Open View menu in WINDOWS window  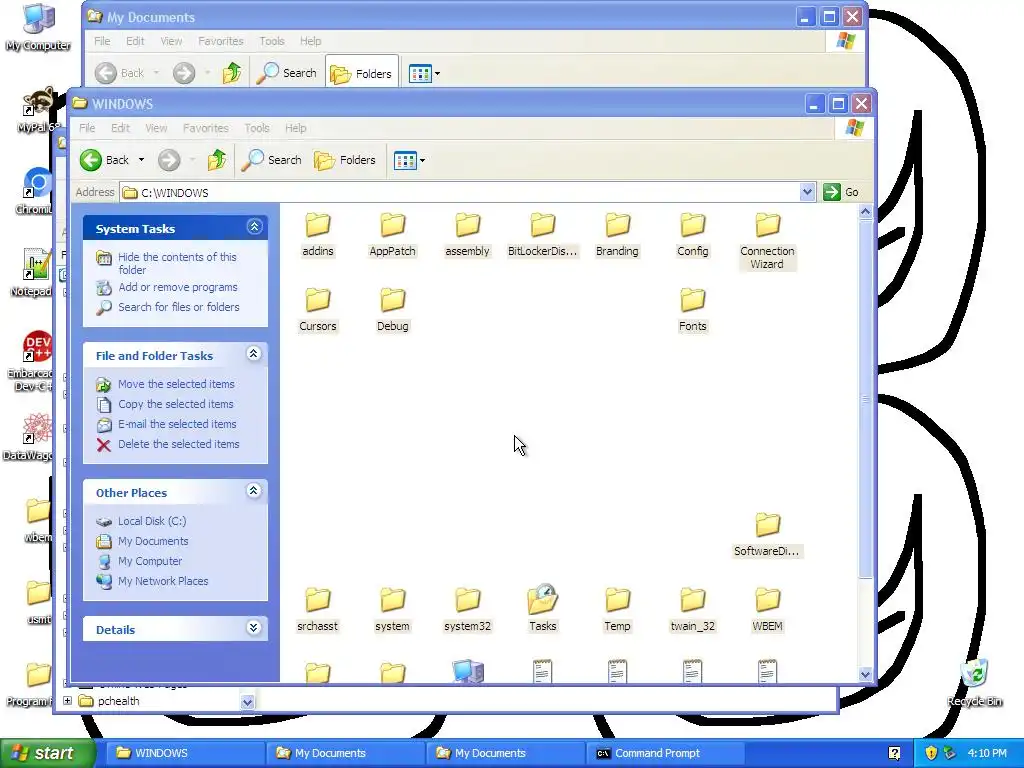tap(156, 128)
